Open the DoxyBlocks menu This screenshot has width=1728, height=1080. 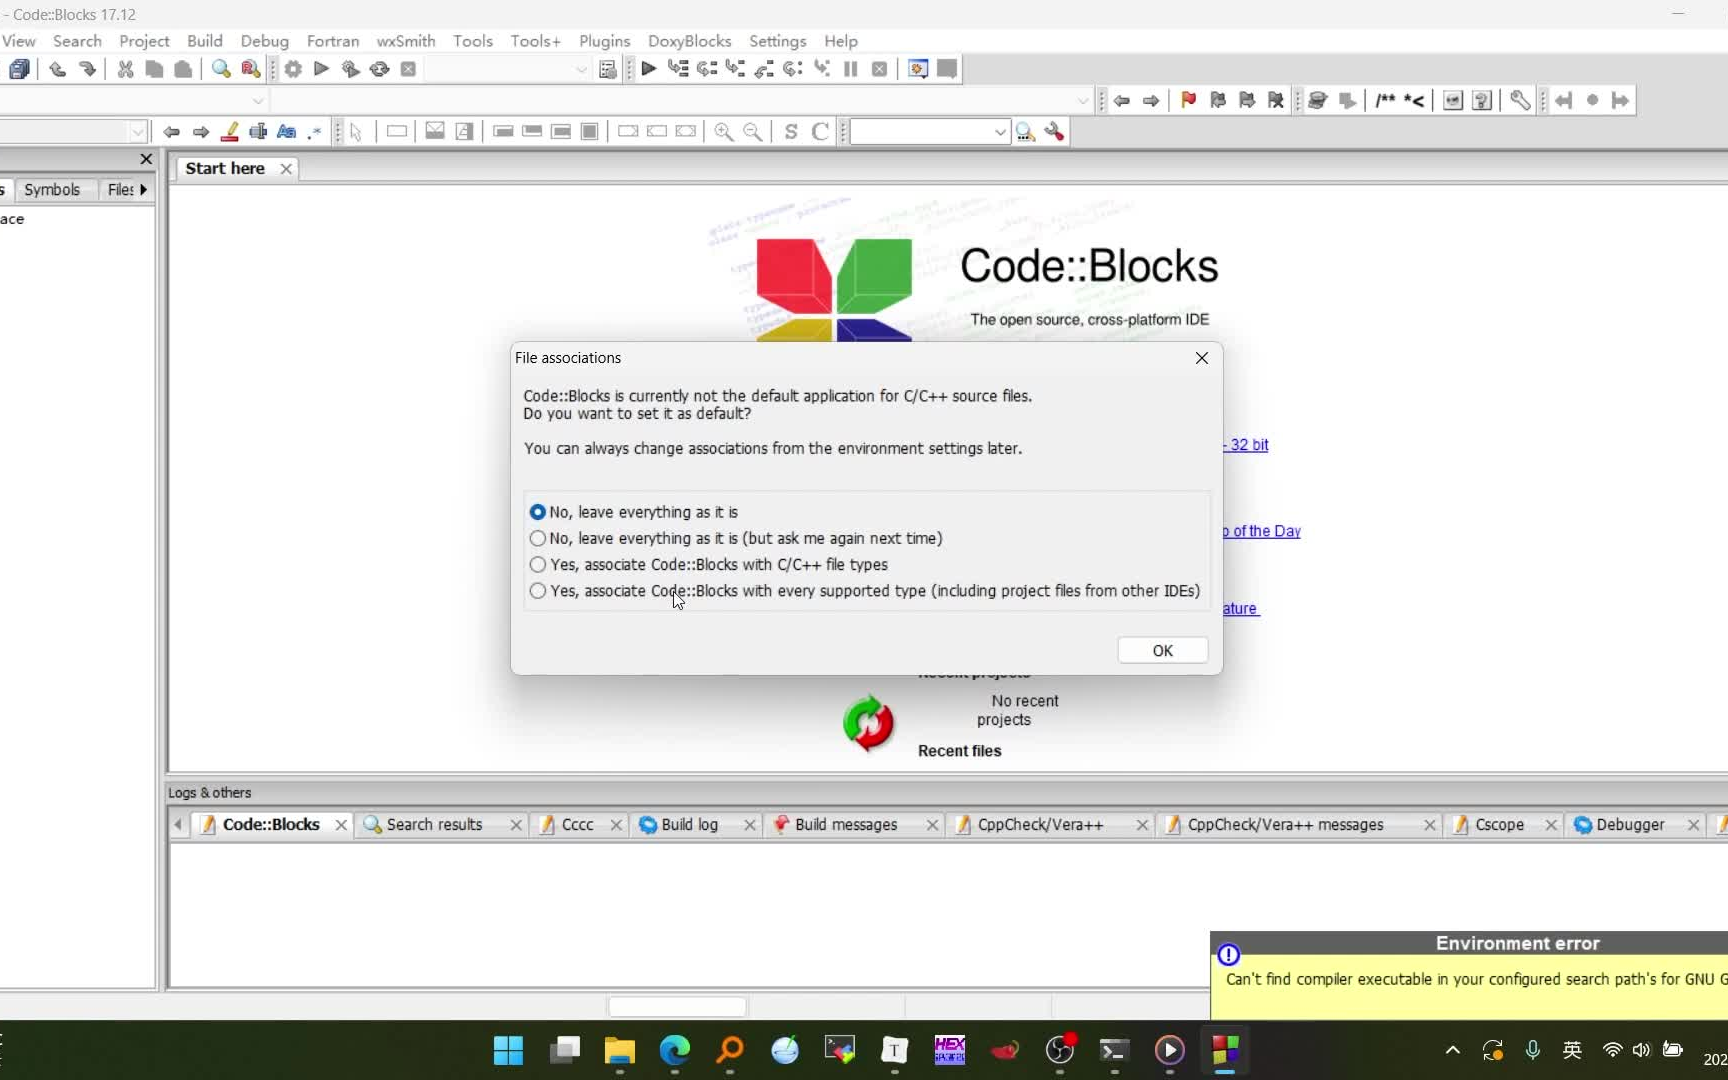(x=689, y=41)
